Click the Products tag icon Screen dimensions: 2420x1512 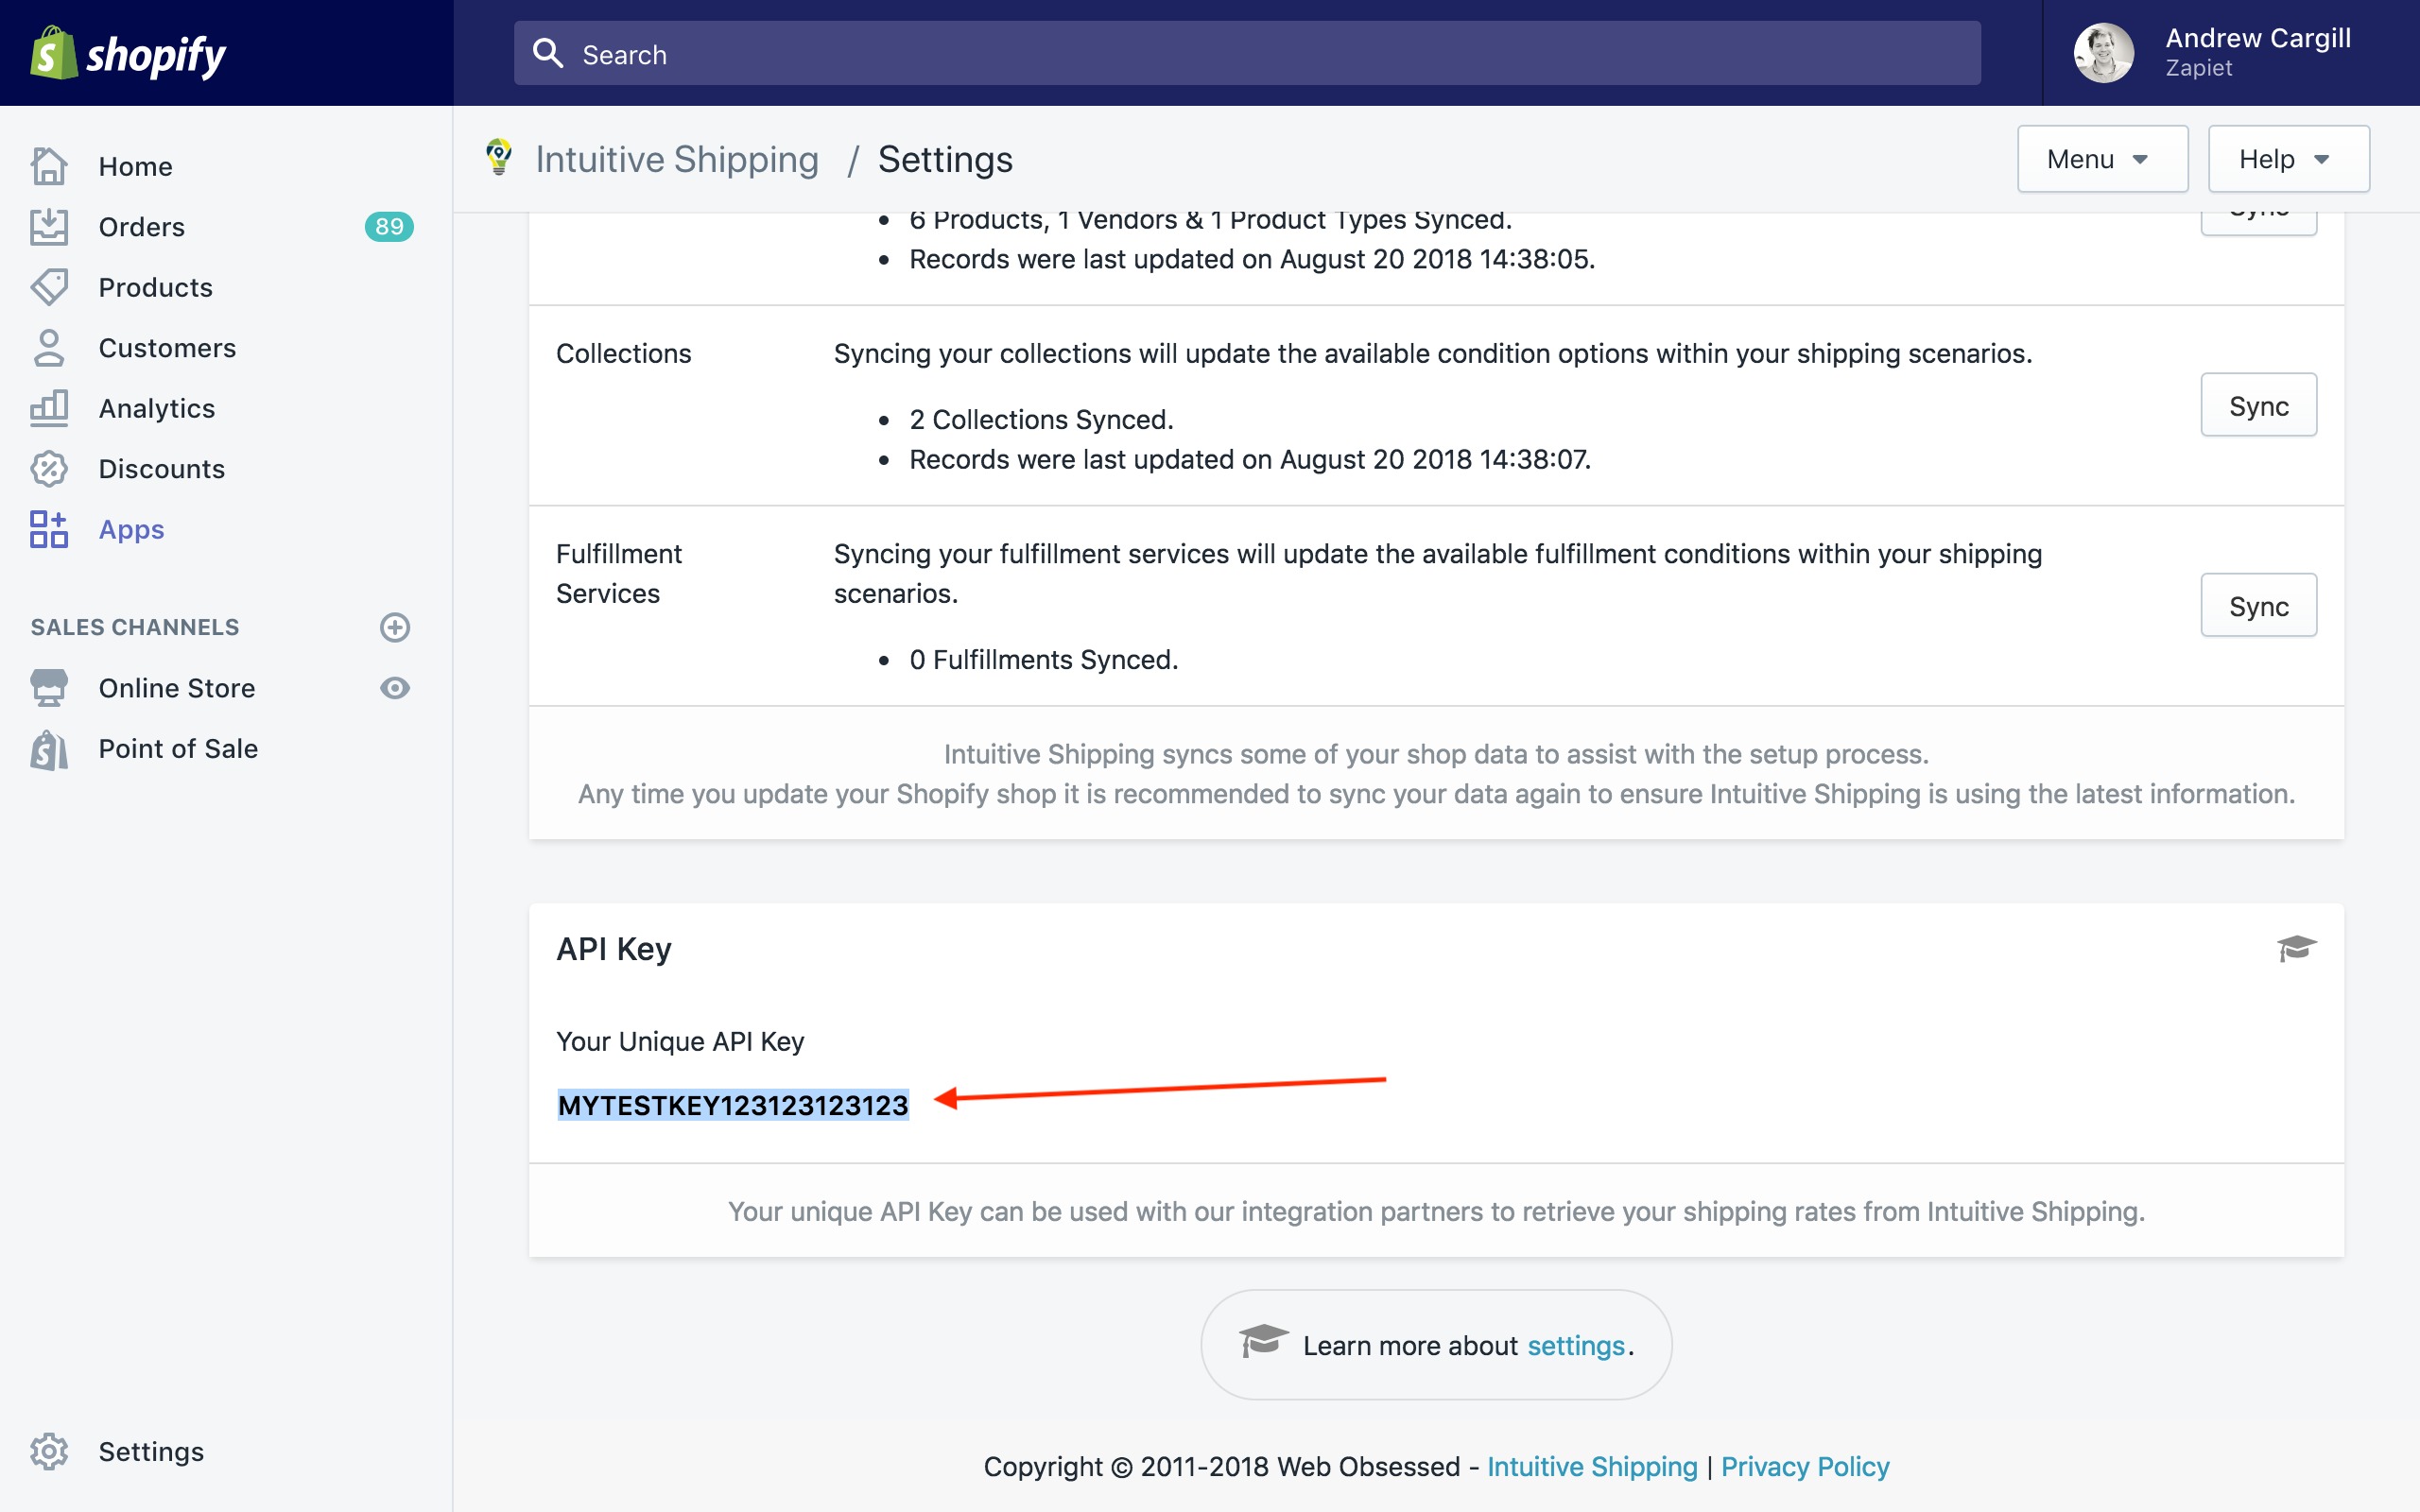coord(49,287)
